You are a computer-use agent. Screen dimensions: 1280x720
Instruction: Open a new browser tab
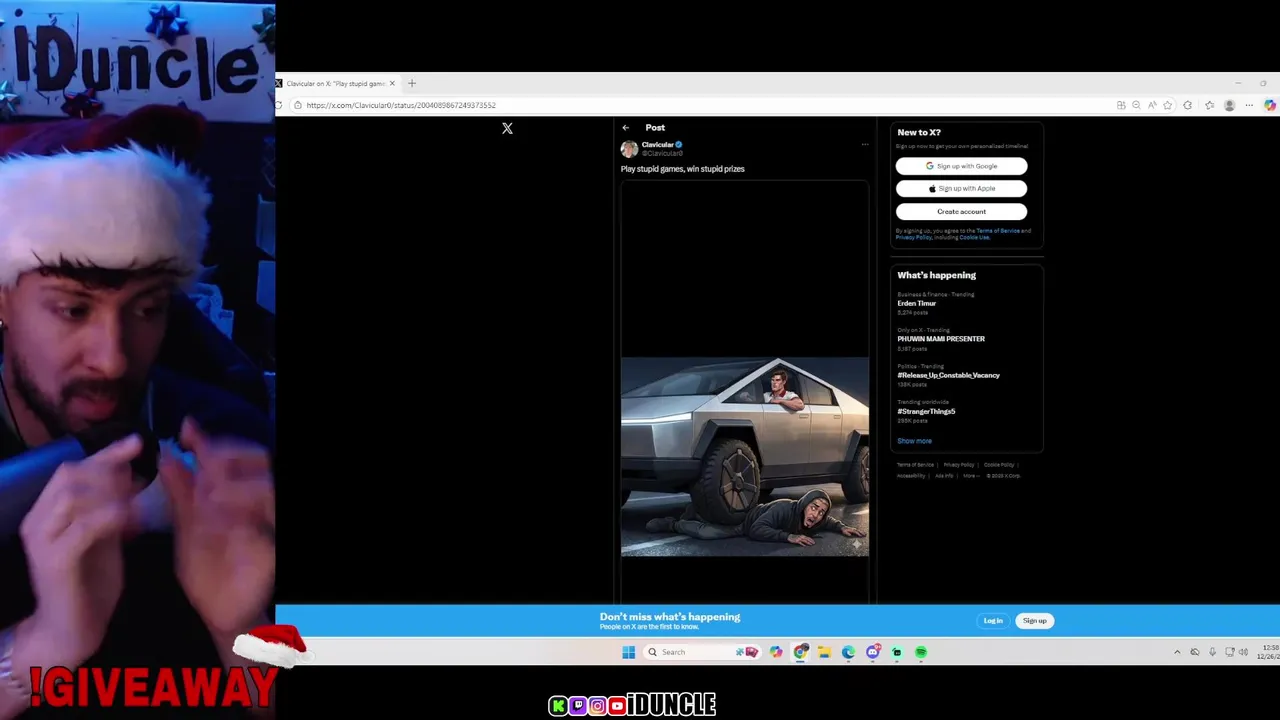pos(412,83)
